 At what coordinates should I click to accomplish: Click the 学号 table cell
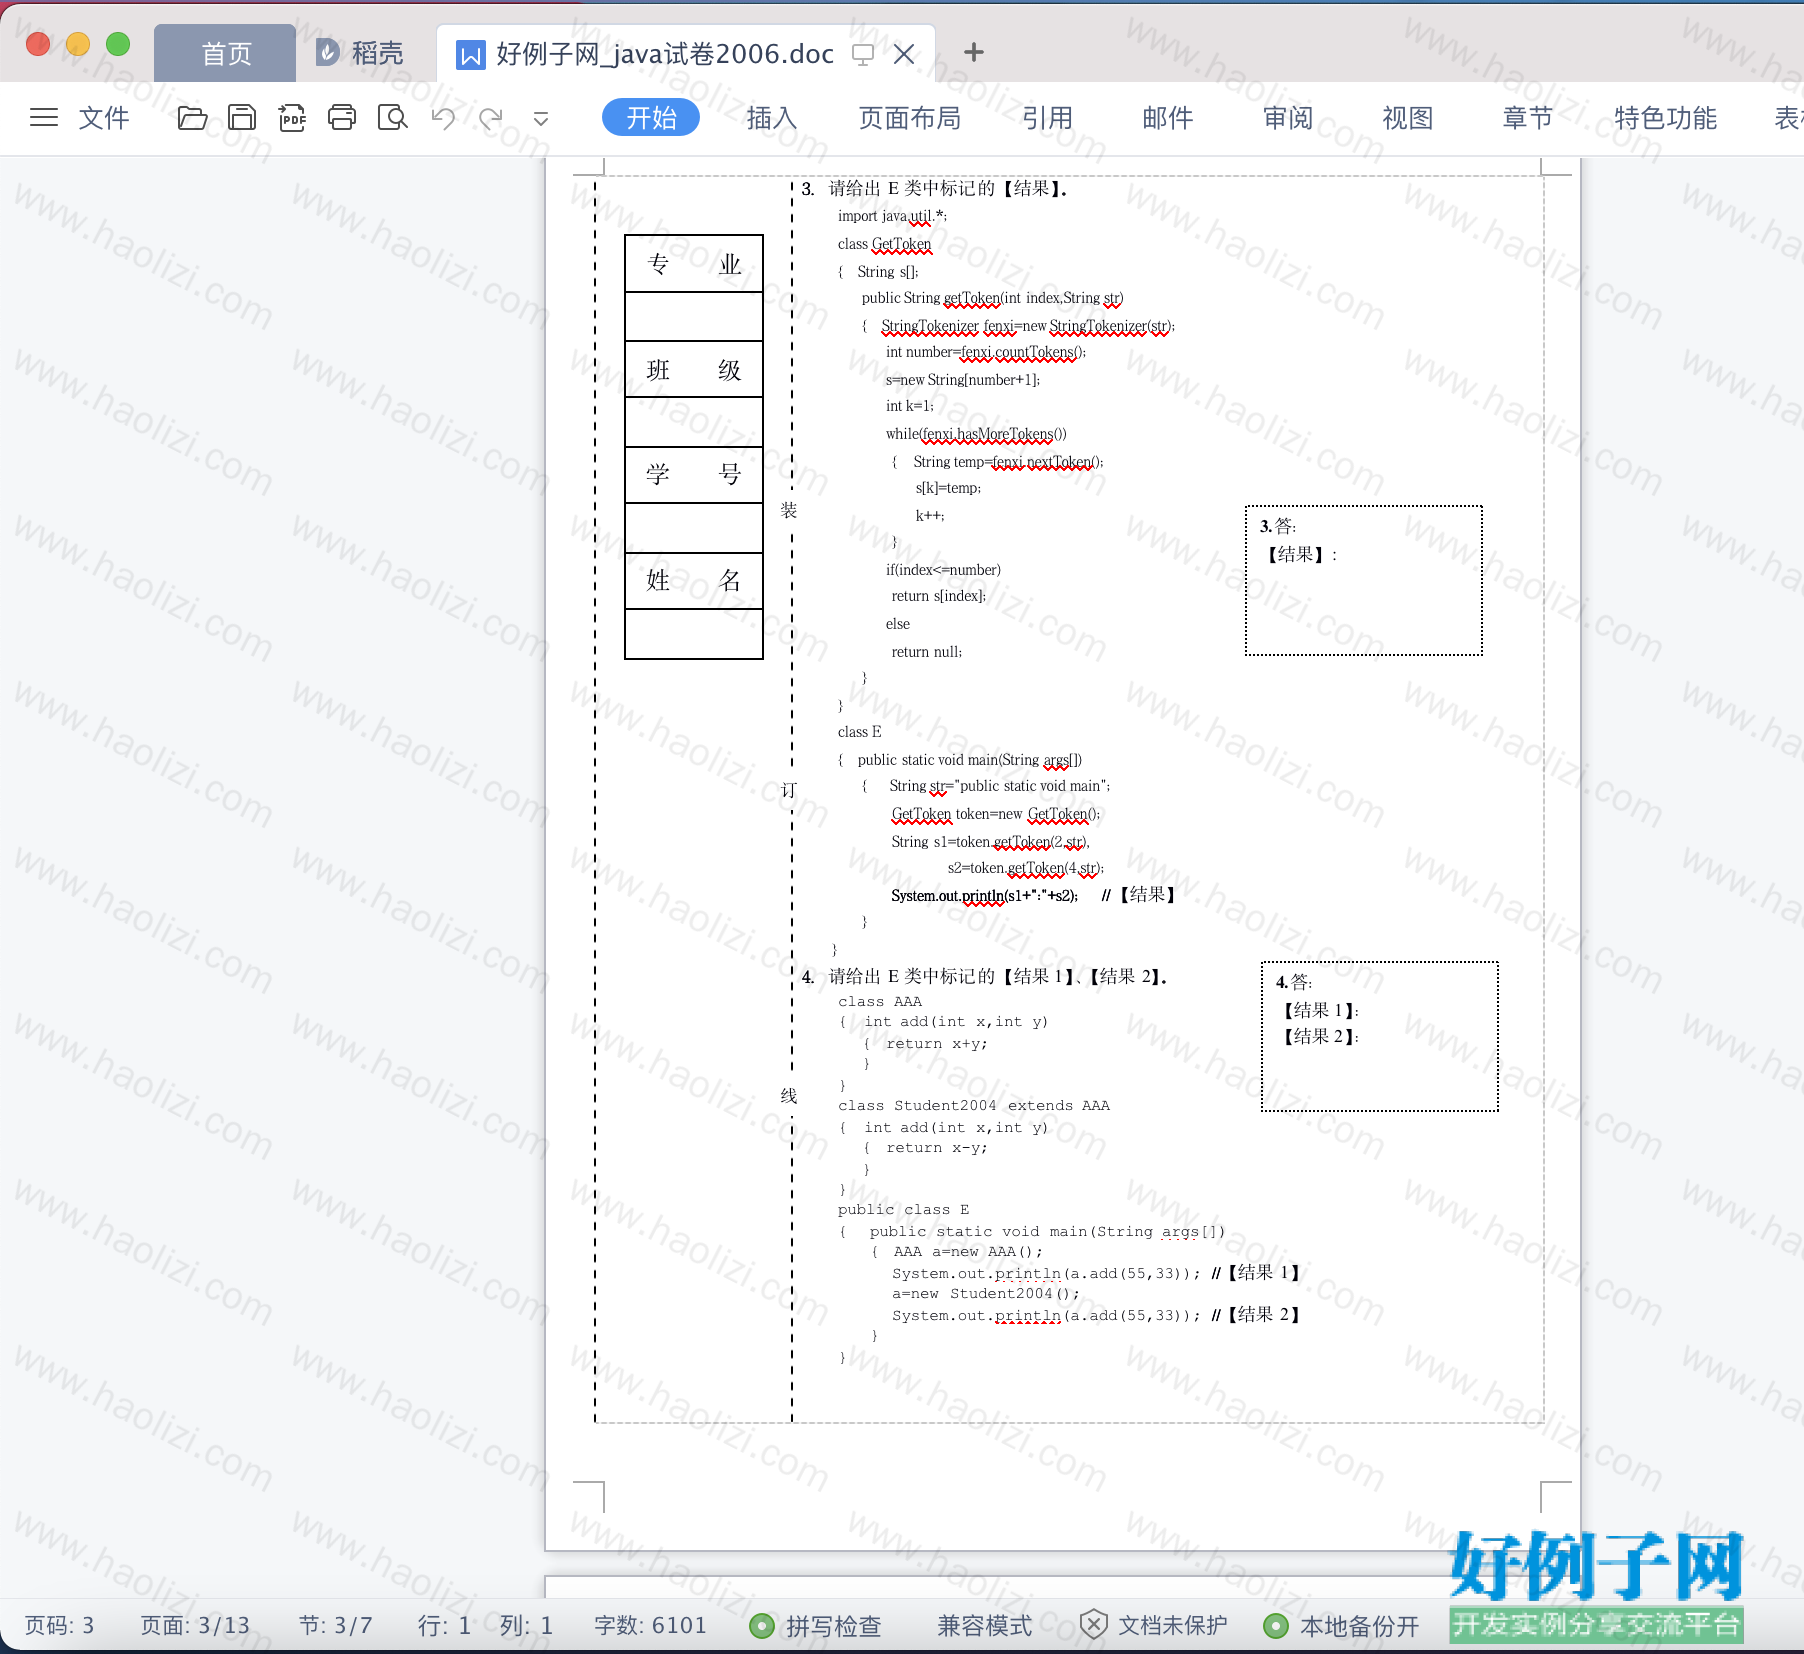point(694,475)
